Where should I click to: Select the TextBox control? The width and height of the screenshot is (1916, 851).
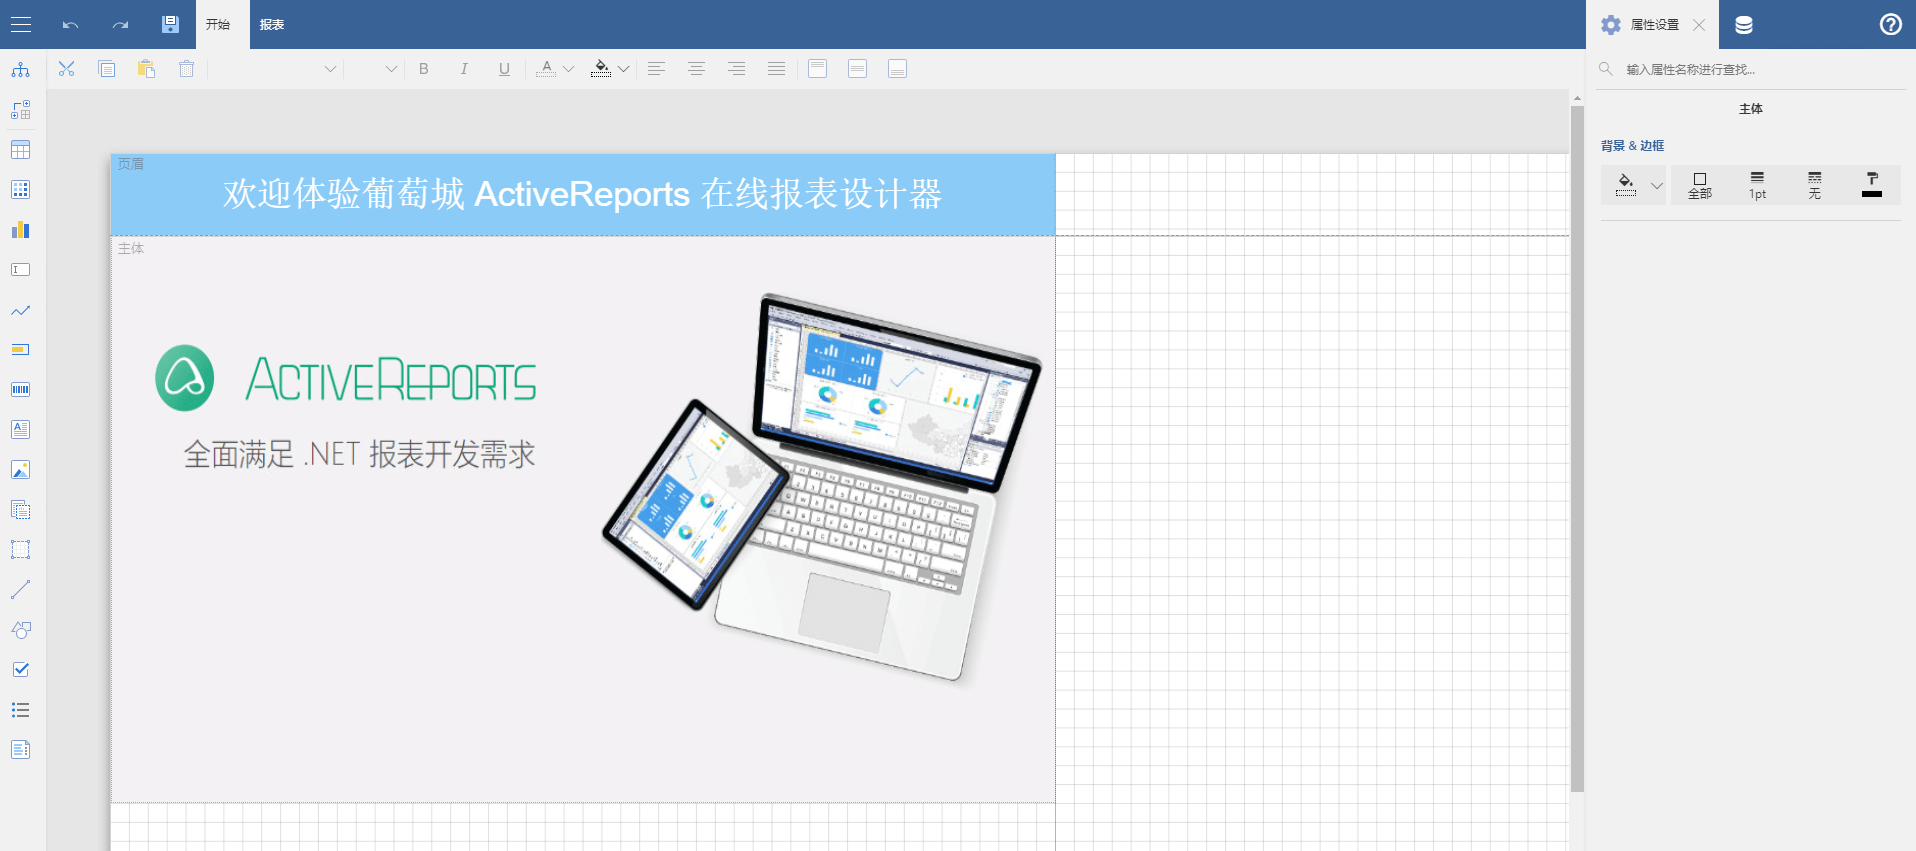coord(20,270)
